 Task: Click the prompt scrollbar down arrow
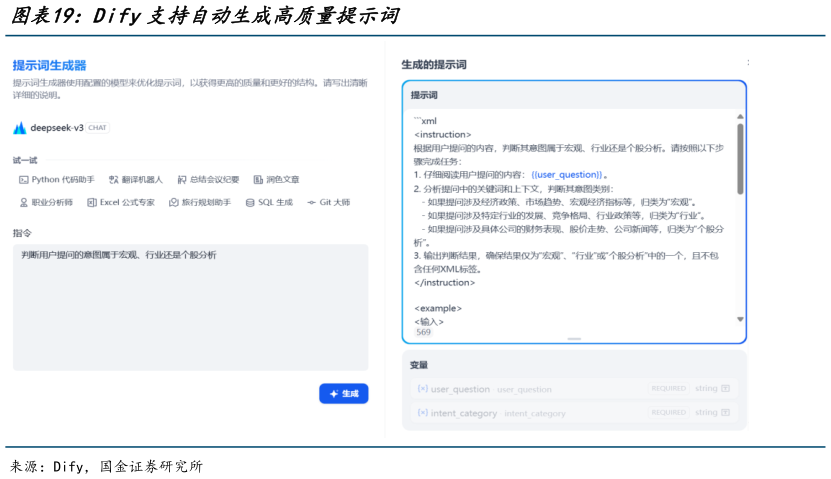[740, 319]
